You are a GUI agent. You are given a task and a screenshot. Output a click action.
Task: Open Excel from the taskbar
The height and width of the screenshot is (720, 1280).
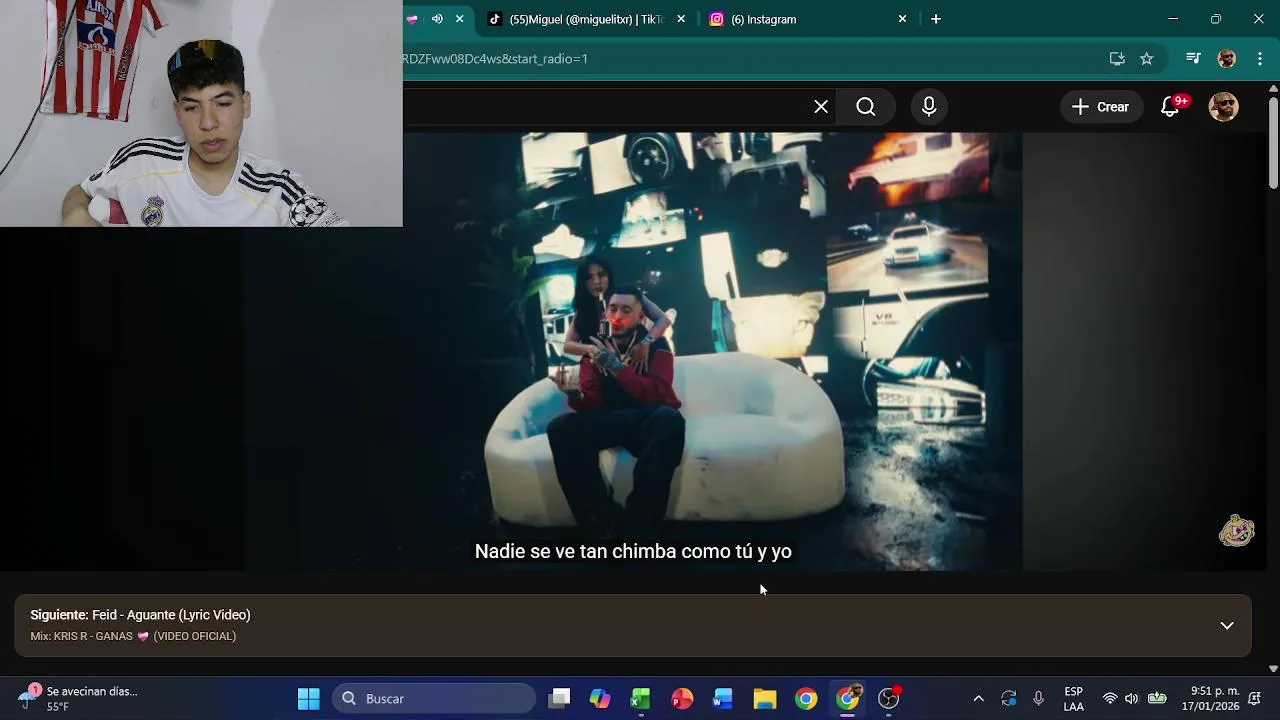pyautogui.click(x=641, y=699)
